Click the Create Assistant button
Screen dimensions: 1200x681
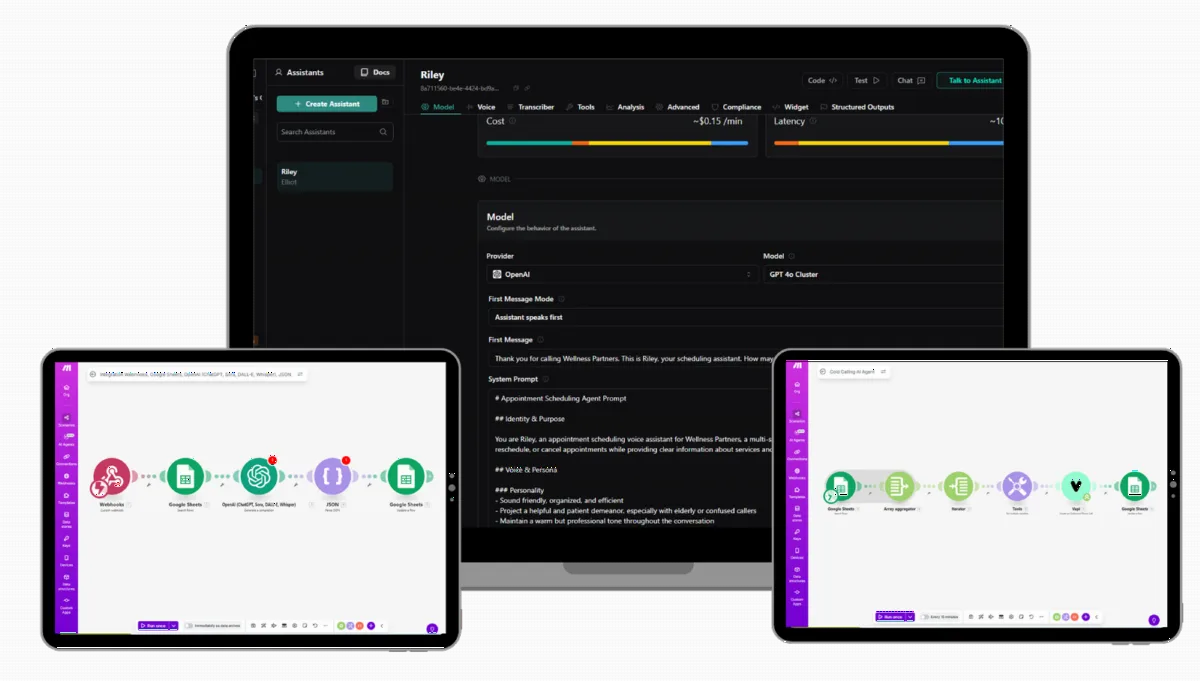(x=327, y=104)
